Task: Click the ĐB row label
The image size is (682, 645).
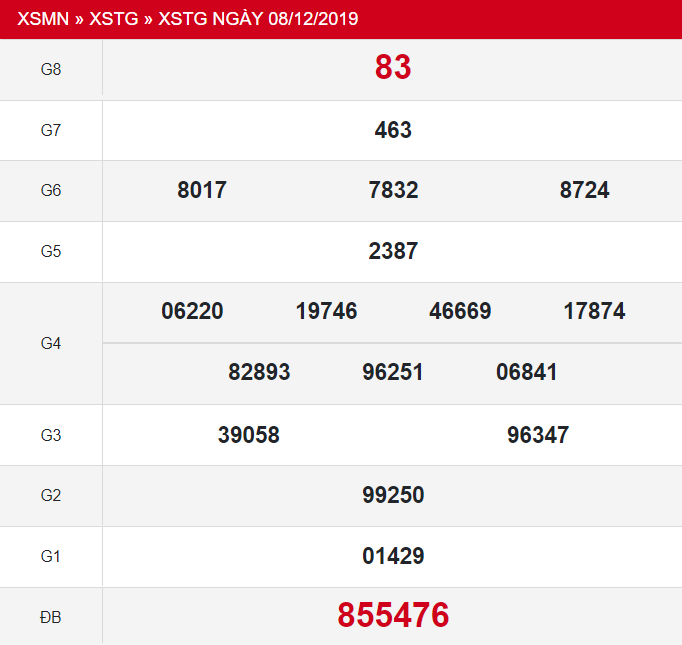Action: click(51, 617)
